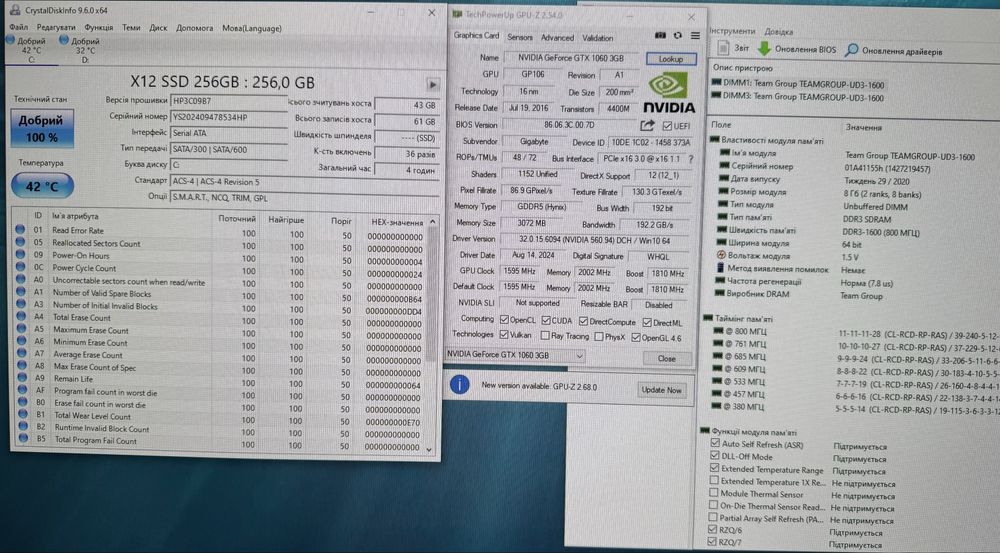Click the Оновлення BIOS toolbar button
The image size is (1000, 553).
797,49
